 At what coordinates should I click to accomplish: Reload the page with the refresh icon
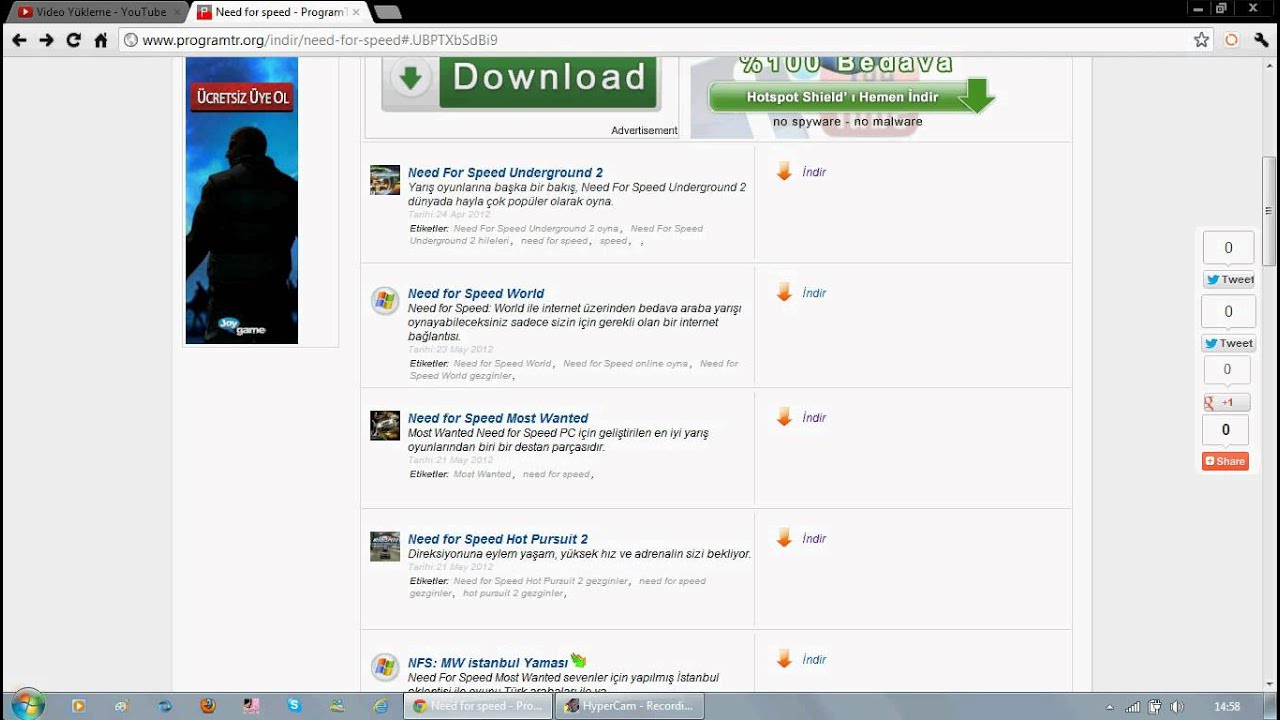[73, 40]
